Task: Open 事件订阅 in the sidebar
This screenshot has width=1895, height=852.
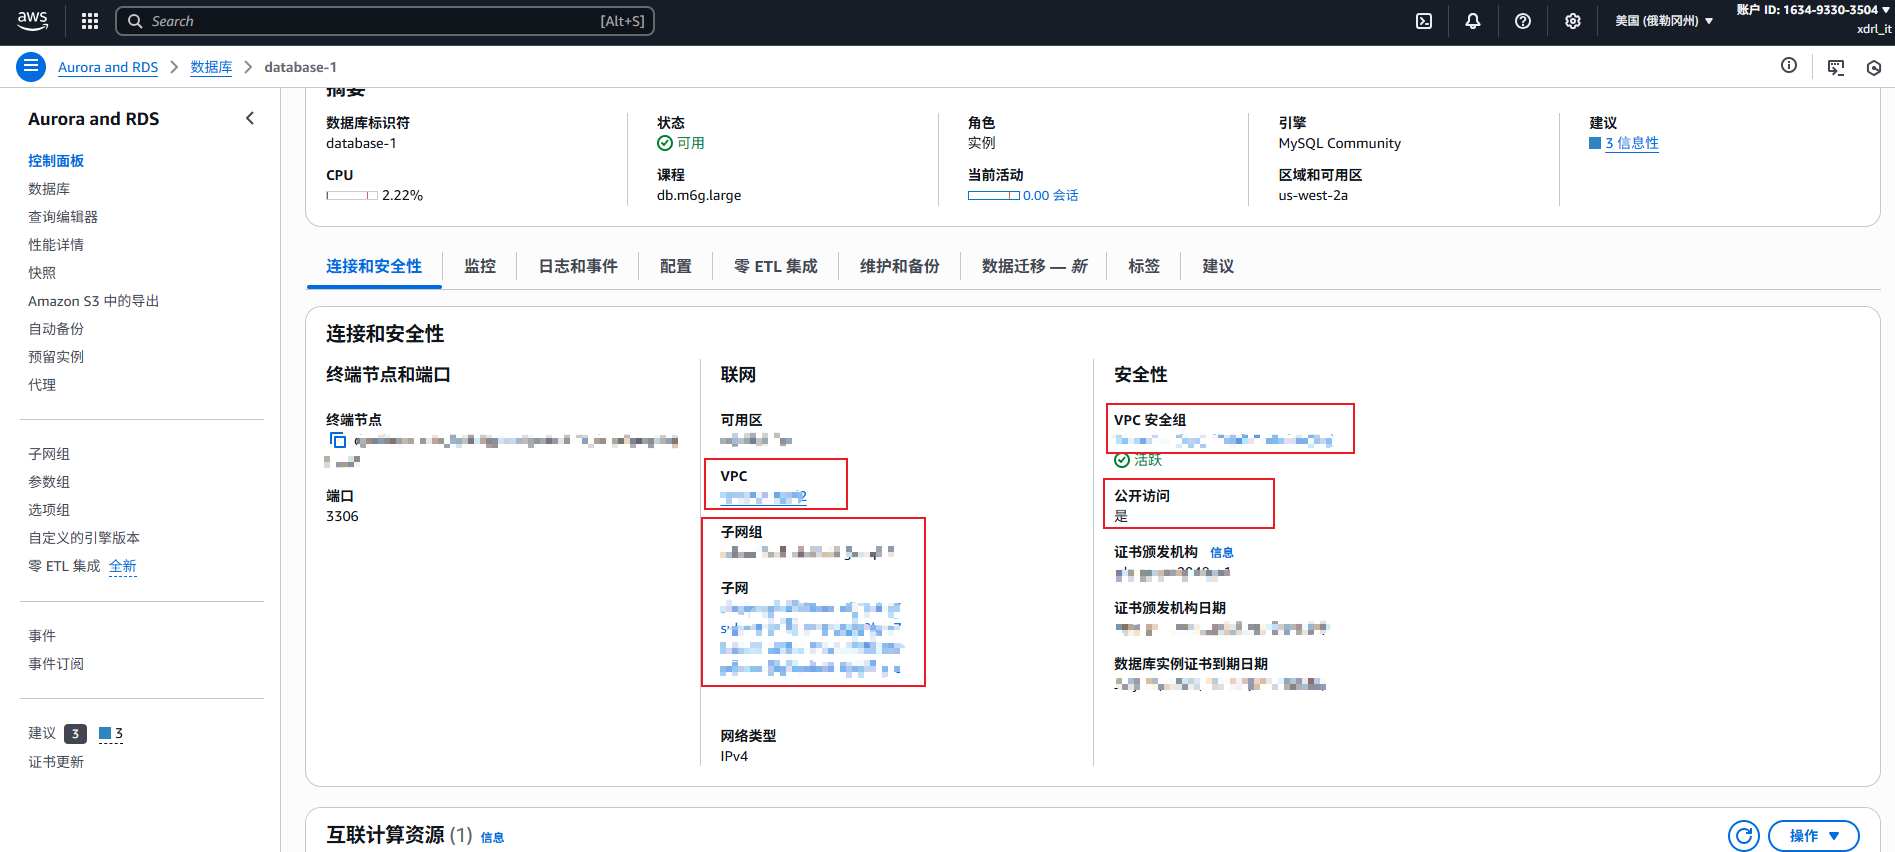Action: coord(56,664)
